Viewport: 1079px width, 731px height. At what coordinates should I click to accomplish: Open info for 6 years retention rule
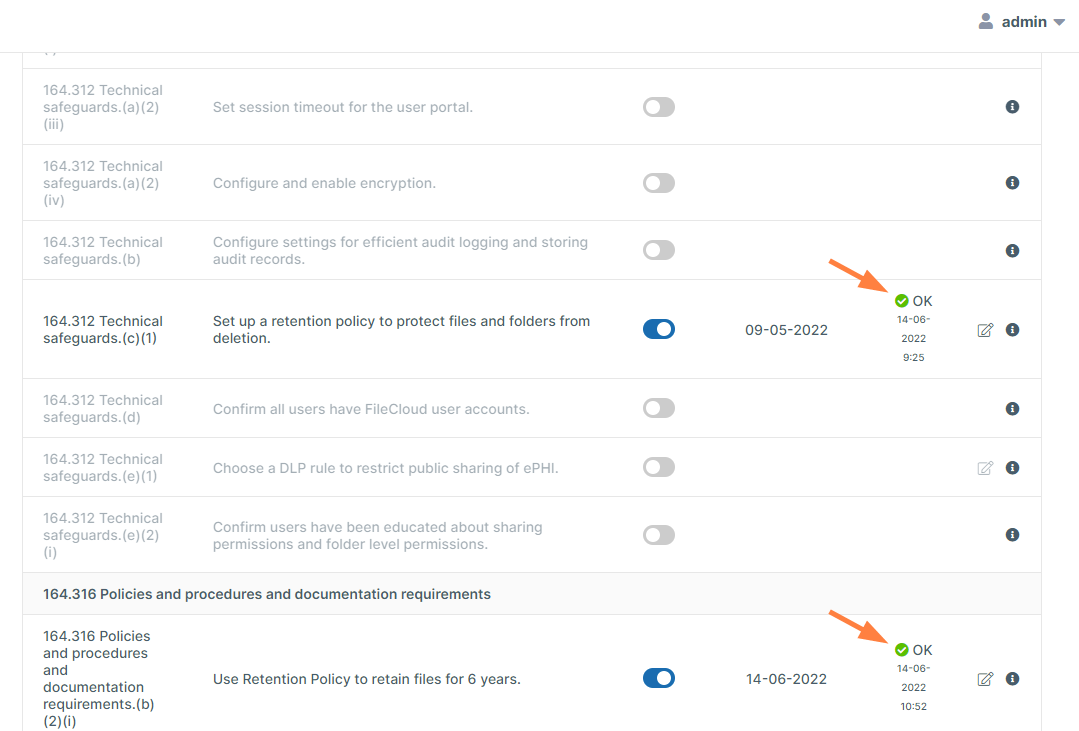1012,679
